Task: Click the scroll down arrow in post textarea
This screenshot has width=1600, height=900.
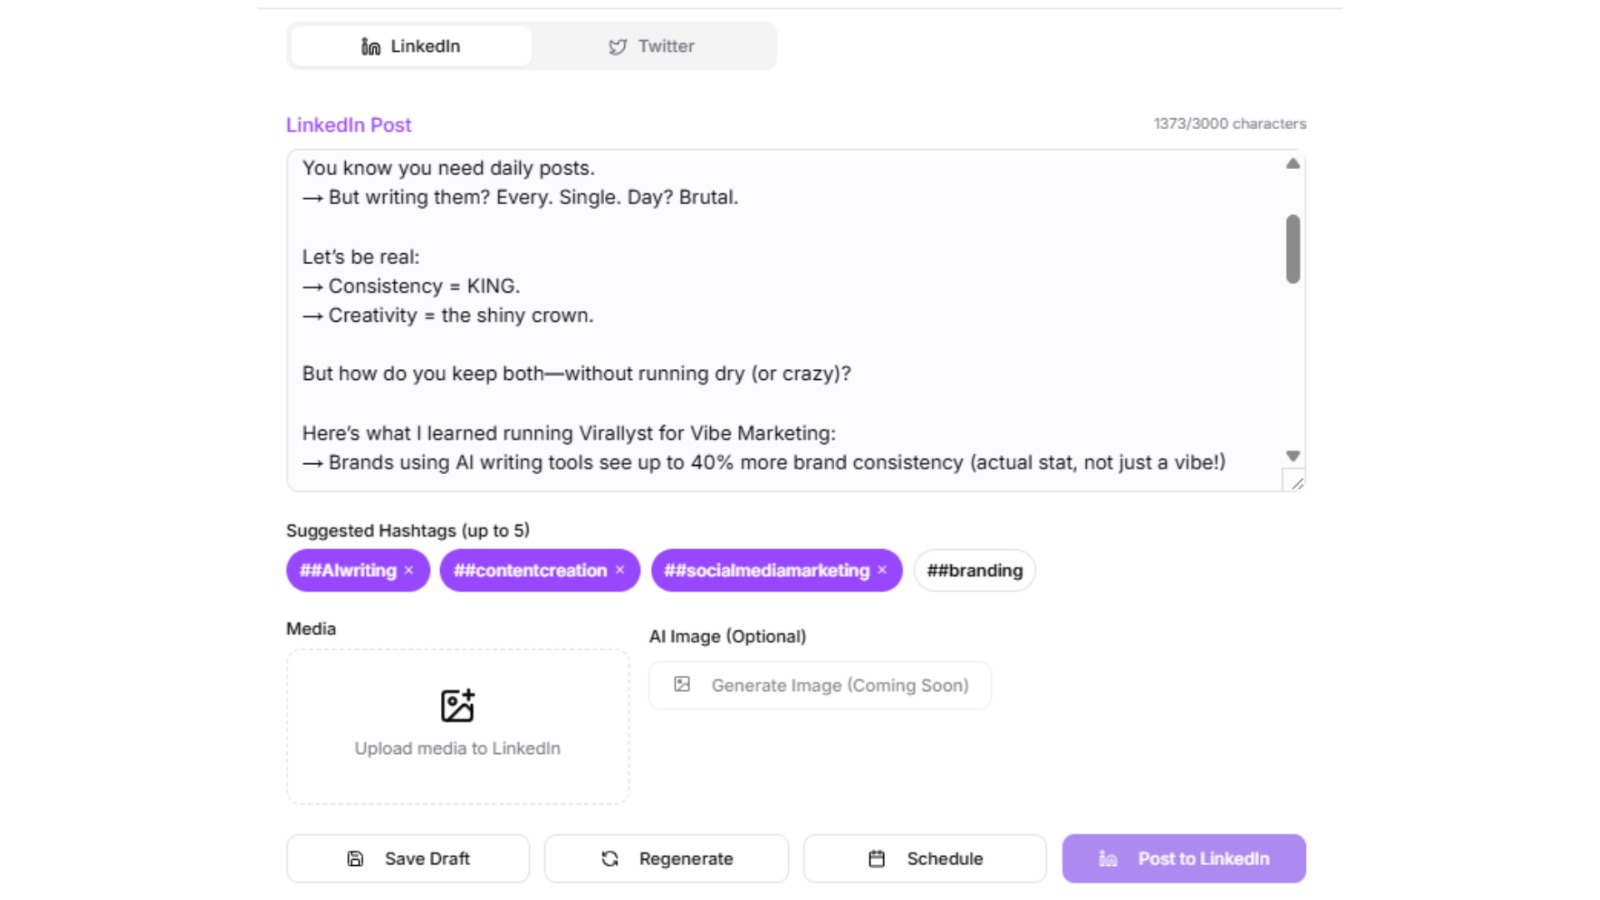Action: [1293, 456]
